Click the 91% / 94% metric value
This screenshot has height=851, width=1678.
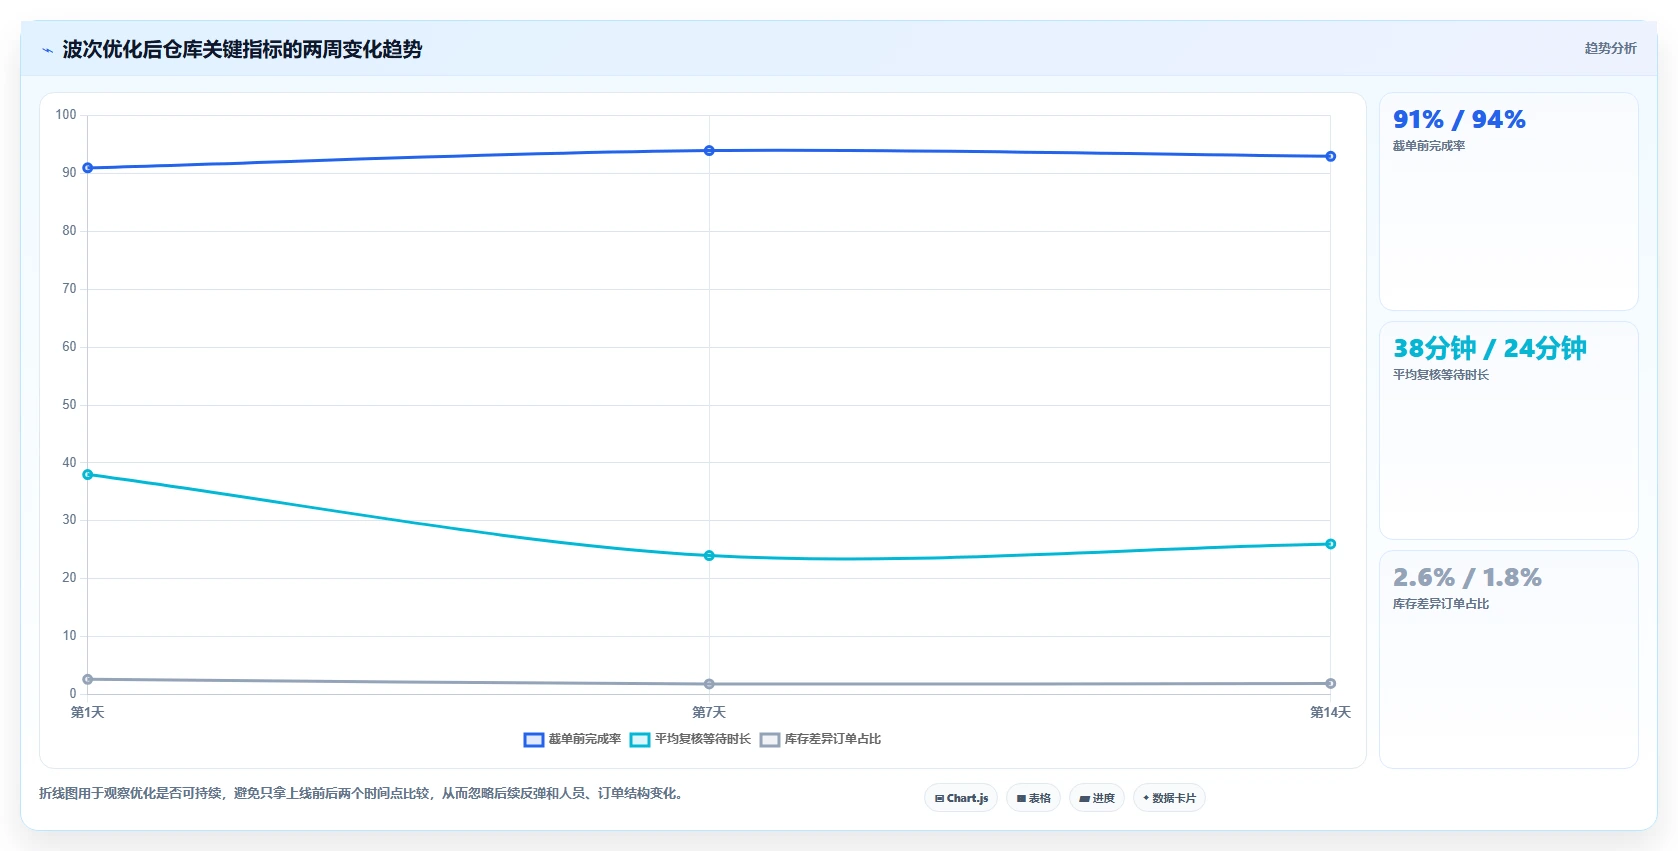coord(1459,120)
